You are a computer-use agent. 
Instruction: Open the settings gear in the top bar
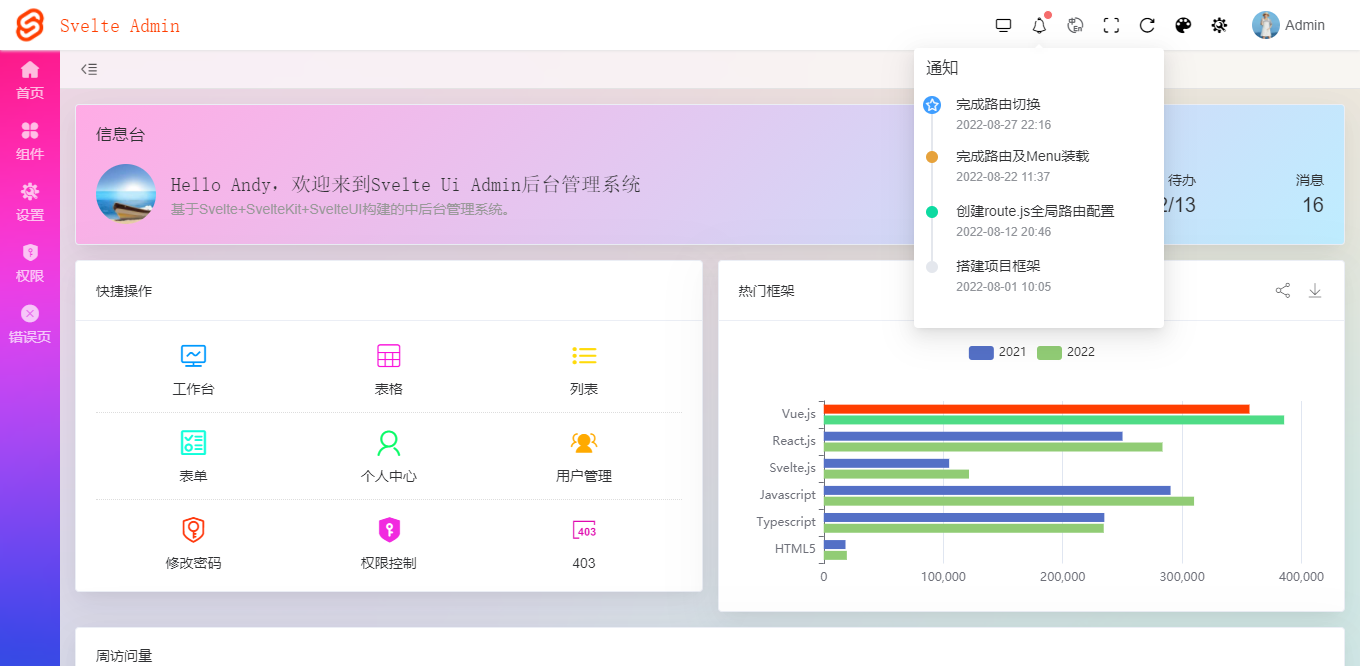click(x=1219, y=24)
